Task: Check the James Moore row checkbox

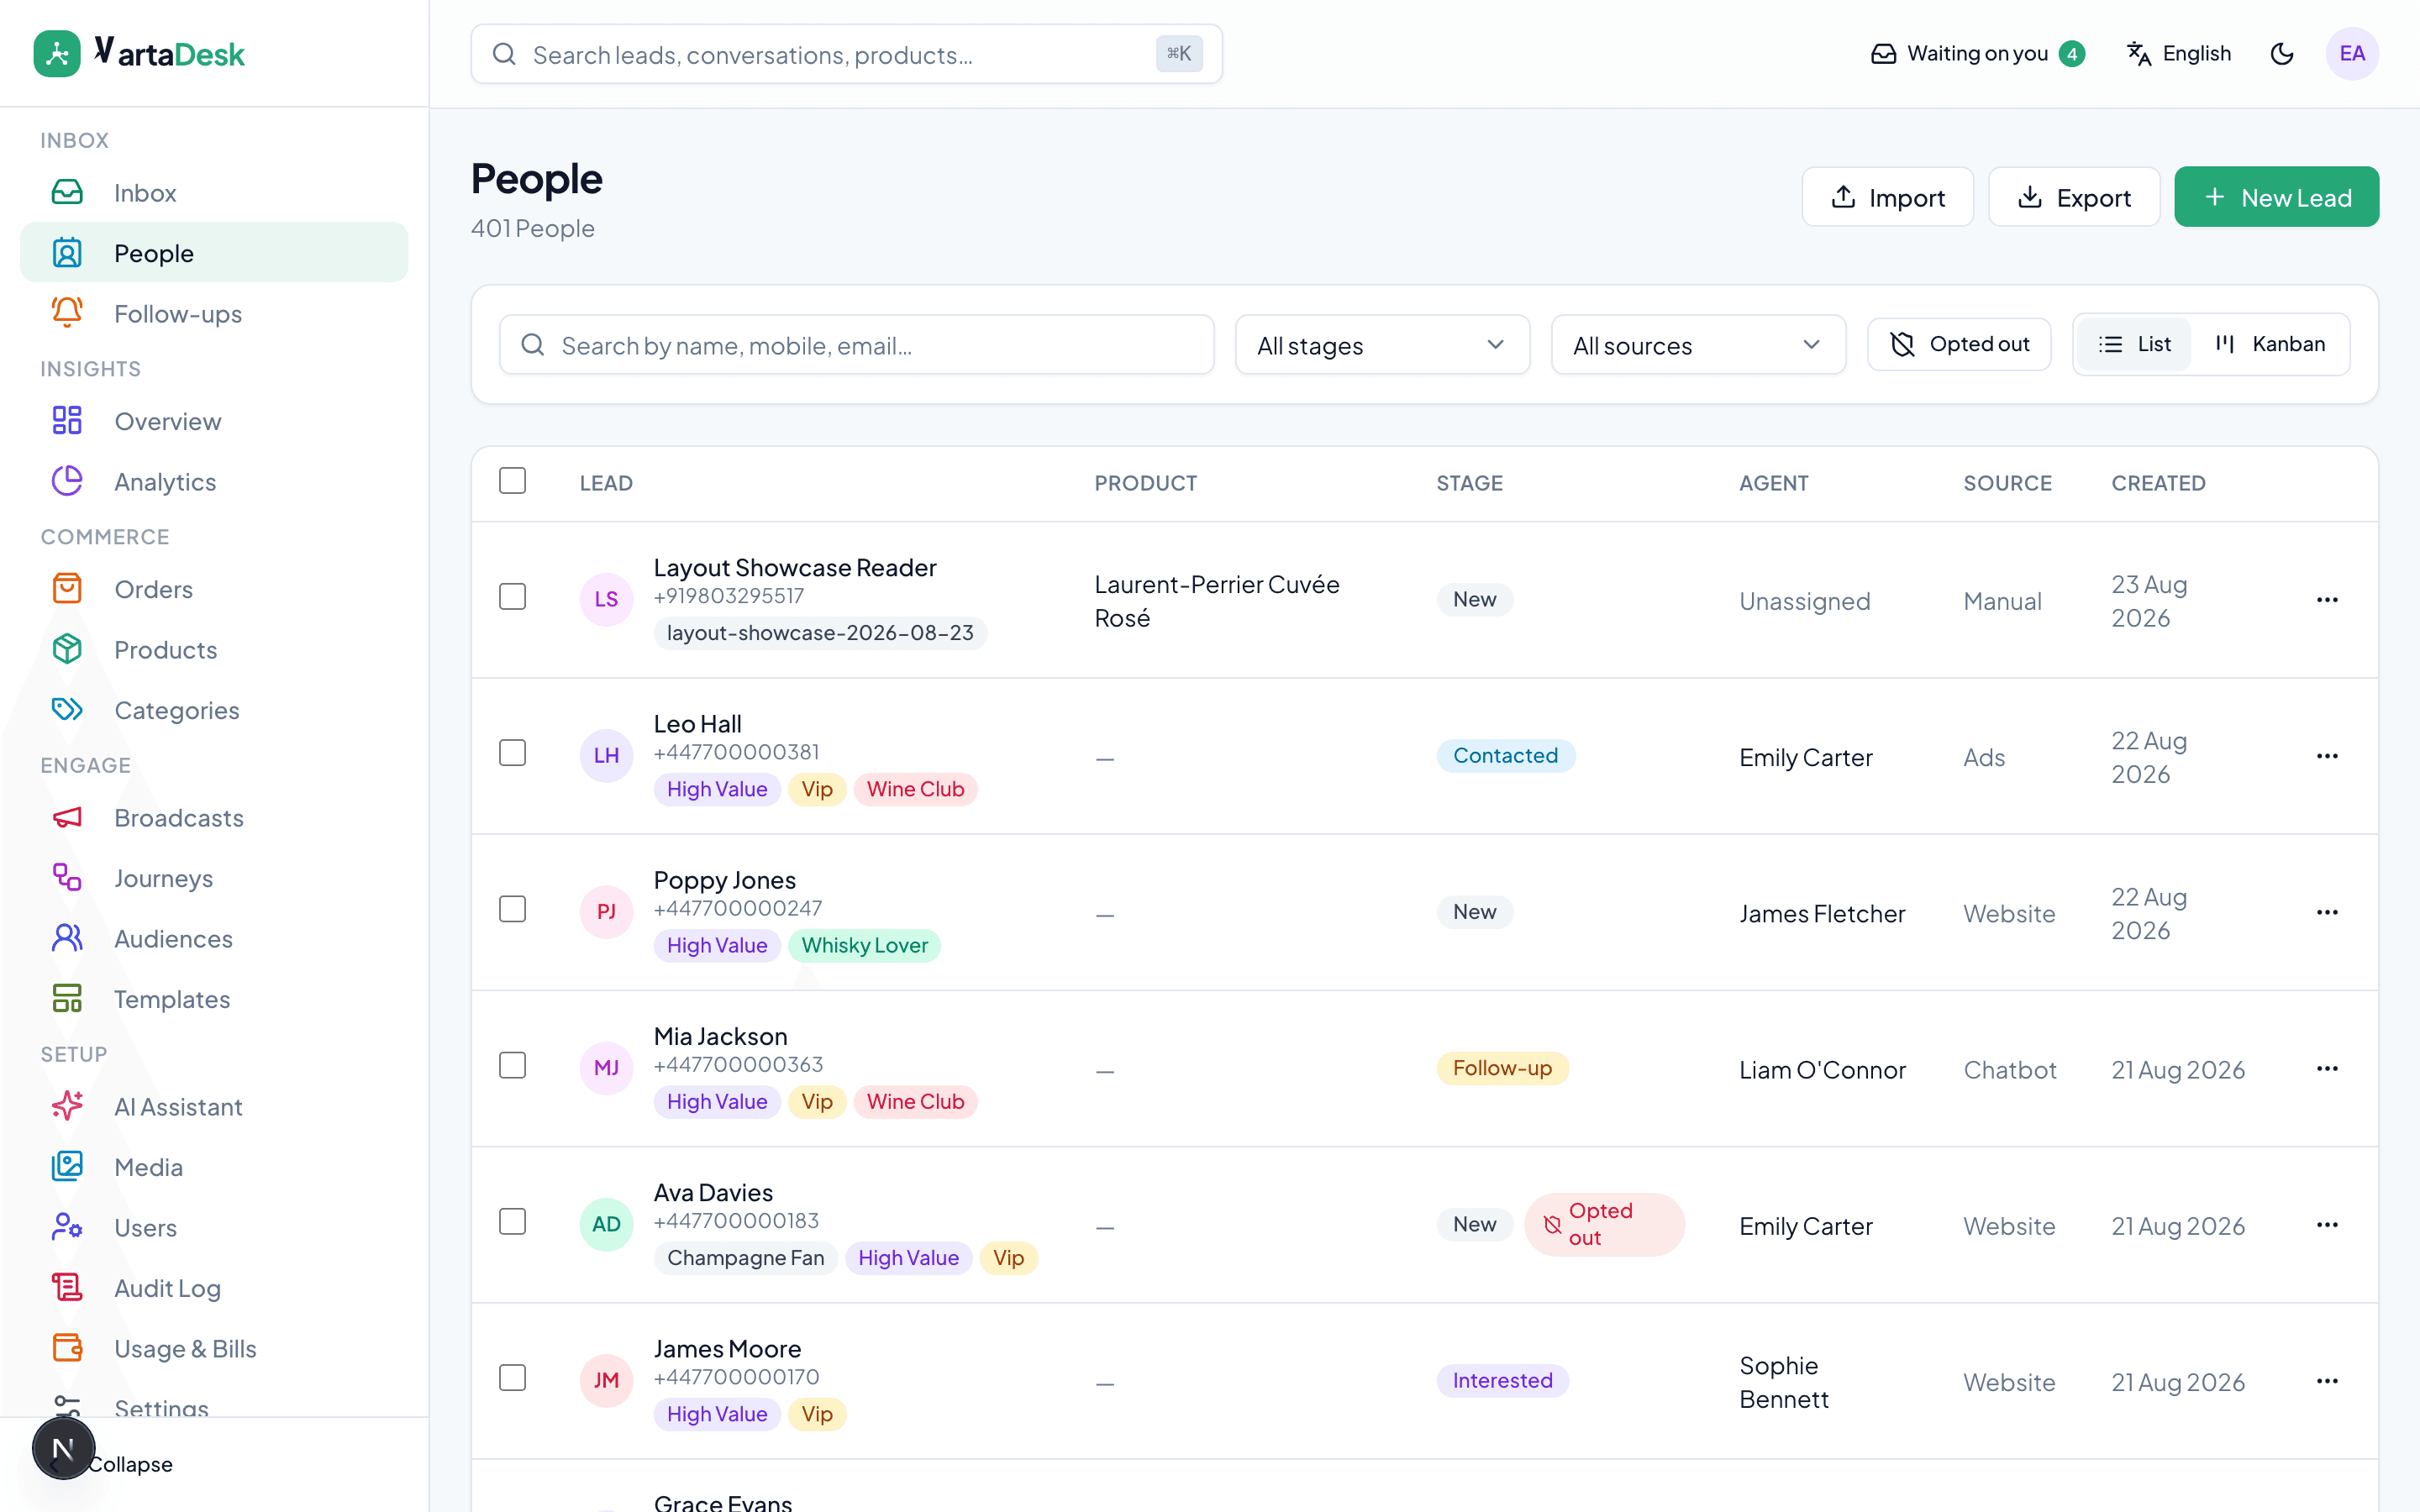Action: 512,1378
